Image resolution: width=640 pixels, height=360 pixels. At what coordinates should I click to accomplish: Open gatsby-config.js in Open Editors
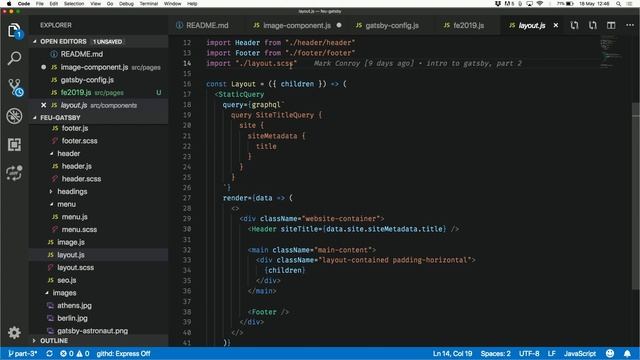point(98,80)
